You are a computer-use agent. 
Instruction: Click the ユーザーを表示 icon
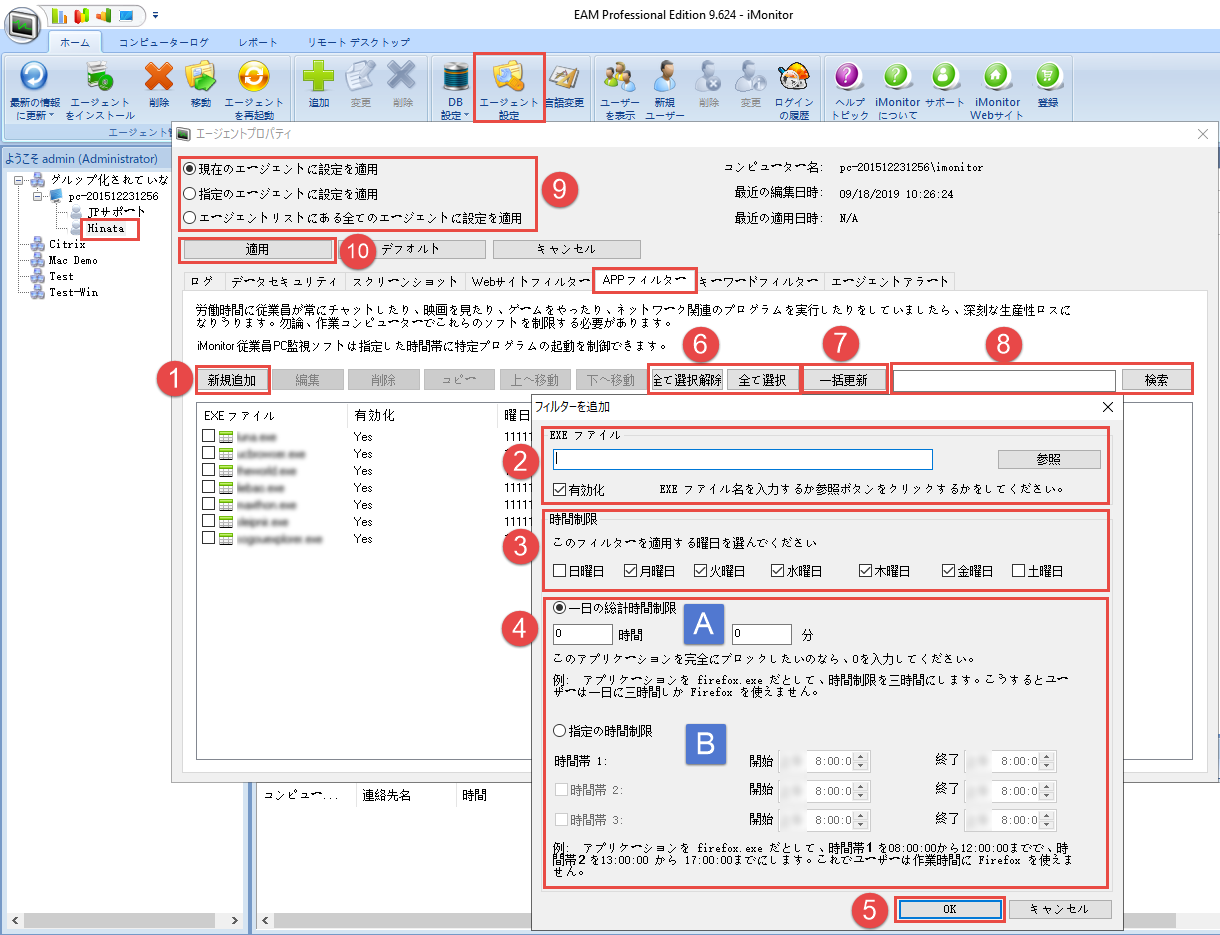(x=619, y=78)
